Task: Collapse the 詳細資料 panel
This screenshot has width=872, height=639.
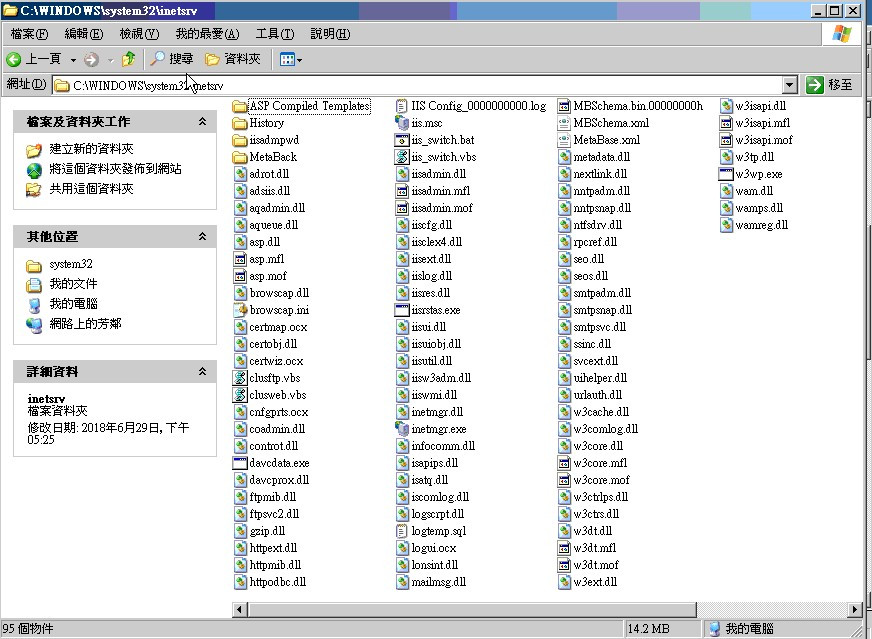Action: coord(202,371)
